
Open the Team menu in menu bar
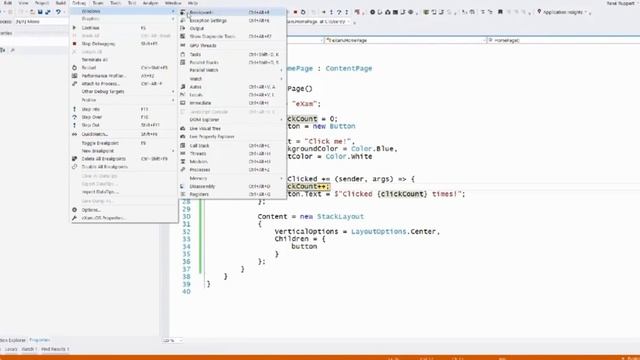[98, 3]
